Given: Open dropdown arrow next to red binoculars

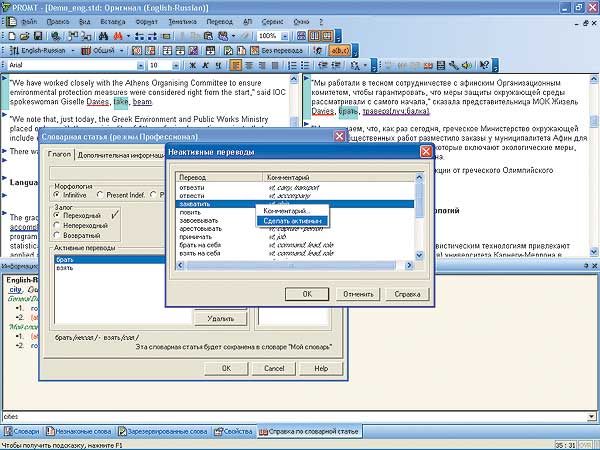Looking at the screenshot, I should click(128, 36).
